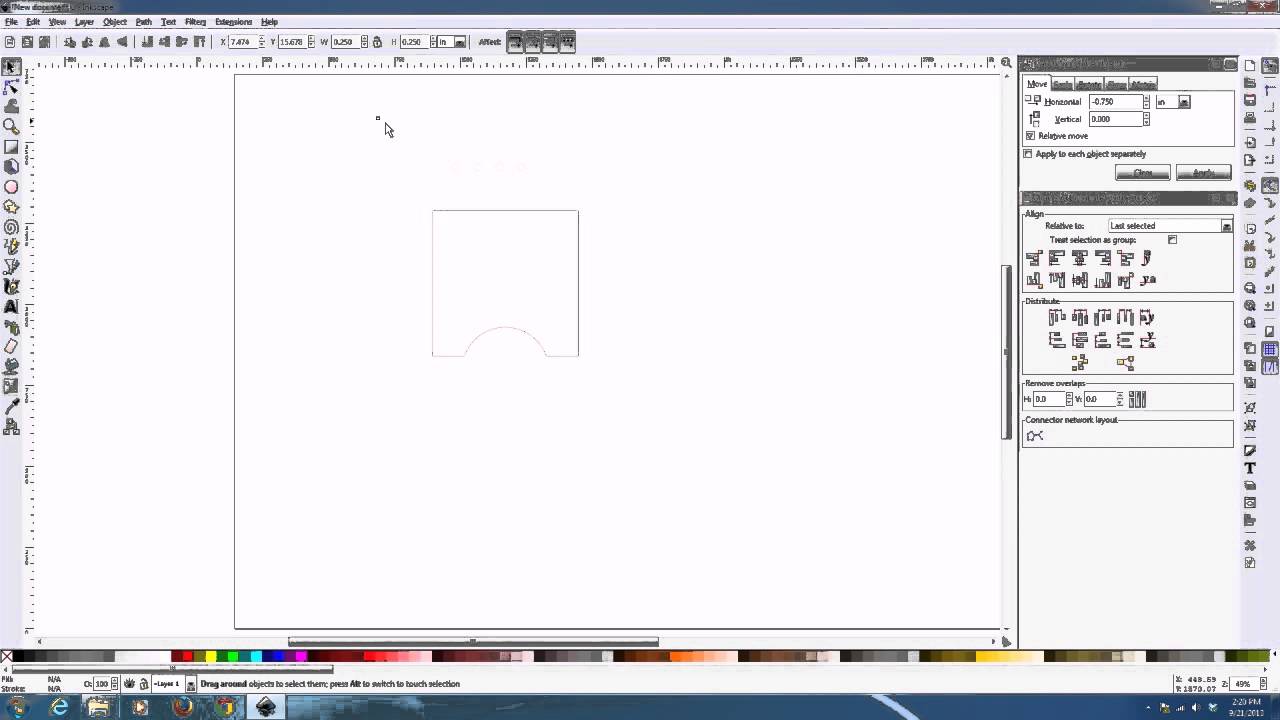Screen dimensions: 1280x720
Task: Select the Spiral tool
Action: (x=11, y=227)
